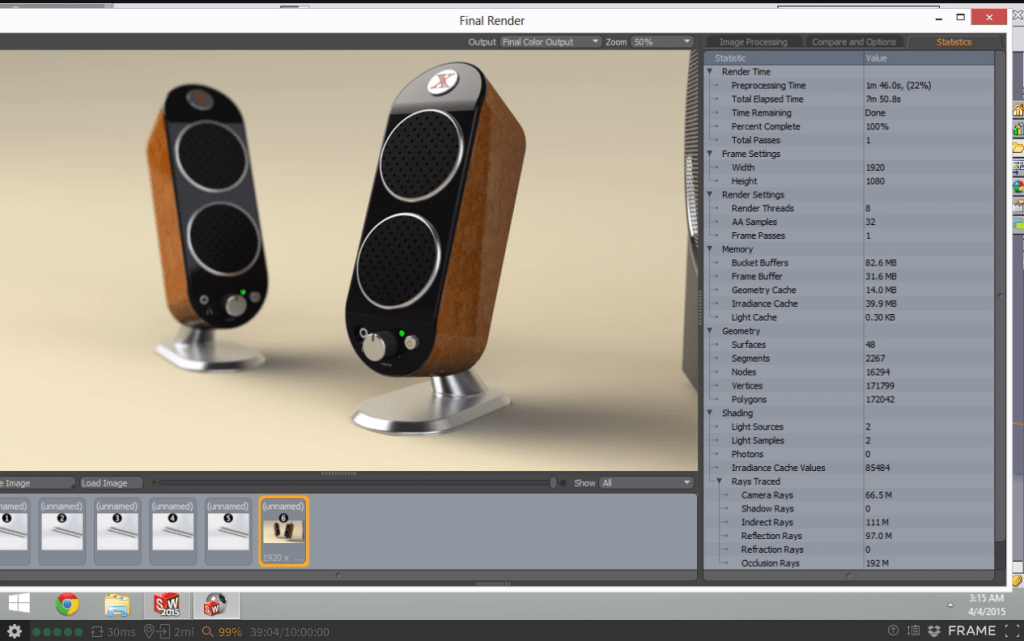
Task: Click the globe icon on the right sidebar
Action: coord(1016,183)
